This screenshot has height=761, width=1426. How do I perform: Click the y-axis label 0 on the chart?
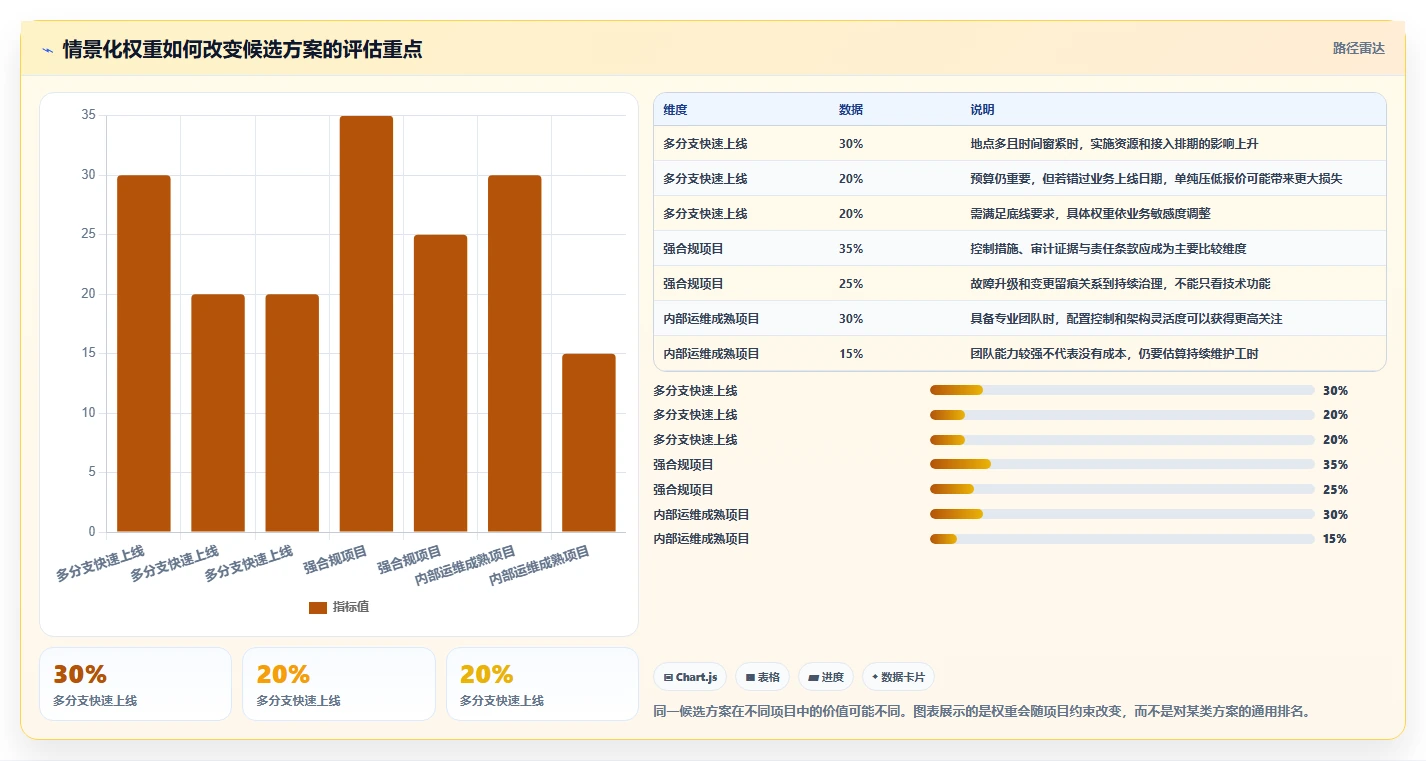click(x=92, y=532)
